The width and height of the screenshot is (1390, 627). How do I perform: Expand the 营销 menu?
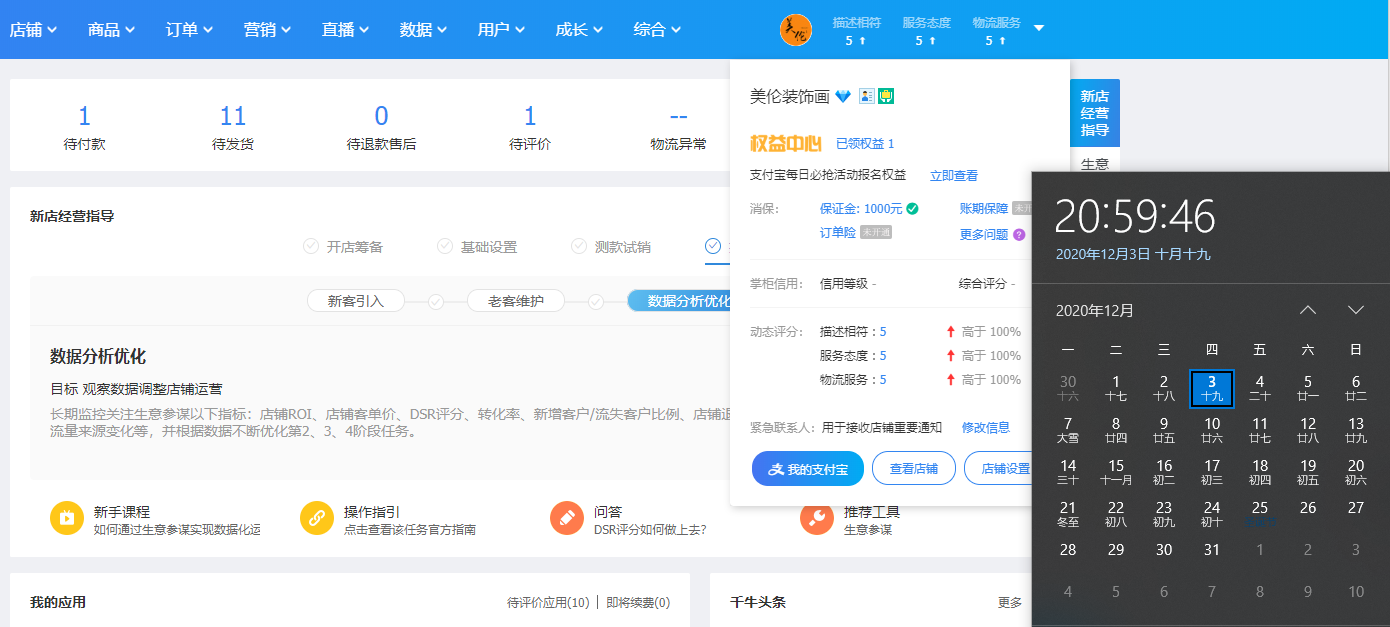(x=267, y=29)
